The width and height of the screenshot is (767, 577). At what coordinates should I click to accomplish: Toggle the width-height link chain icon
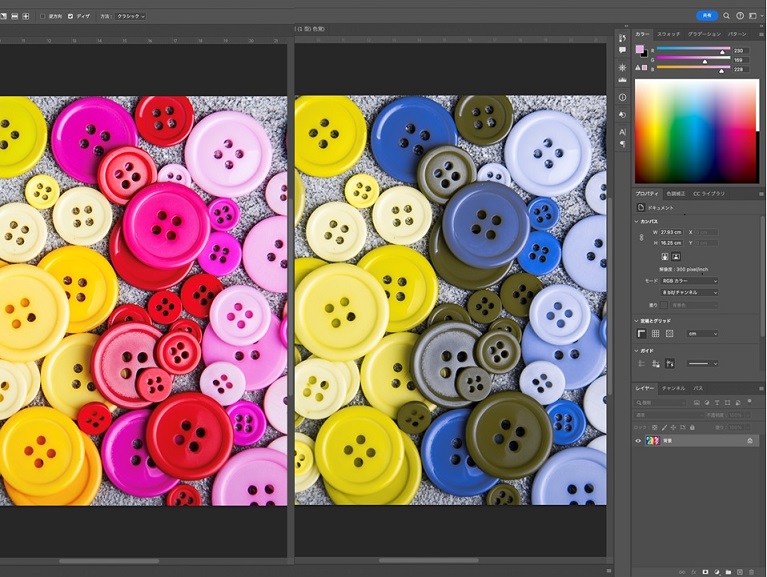641,237
